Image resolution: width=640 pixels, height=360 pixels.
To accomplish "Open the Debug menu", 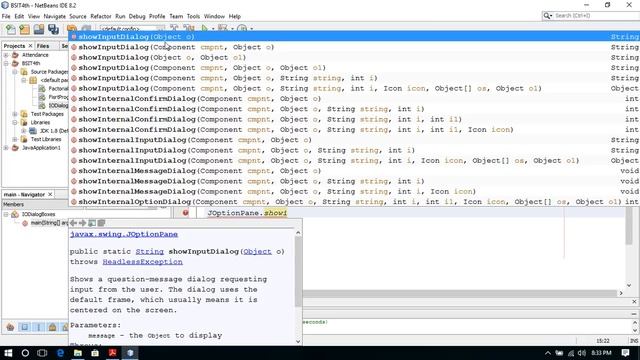I will [x=137, y=16].
